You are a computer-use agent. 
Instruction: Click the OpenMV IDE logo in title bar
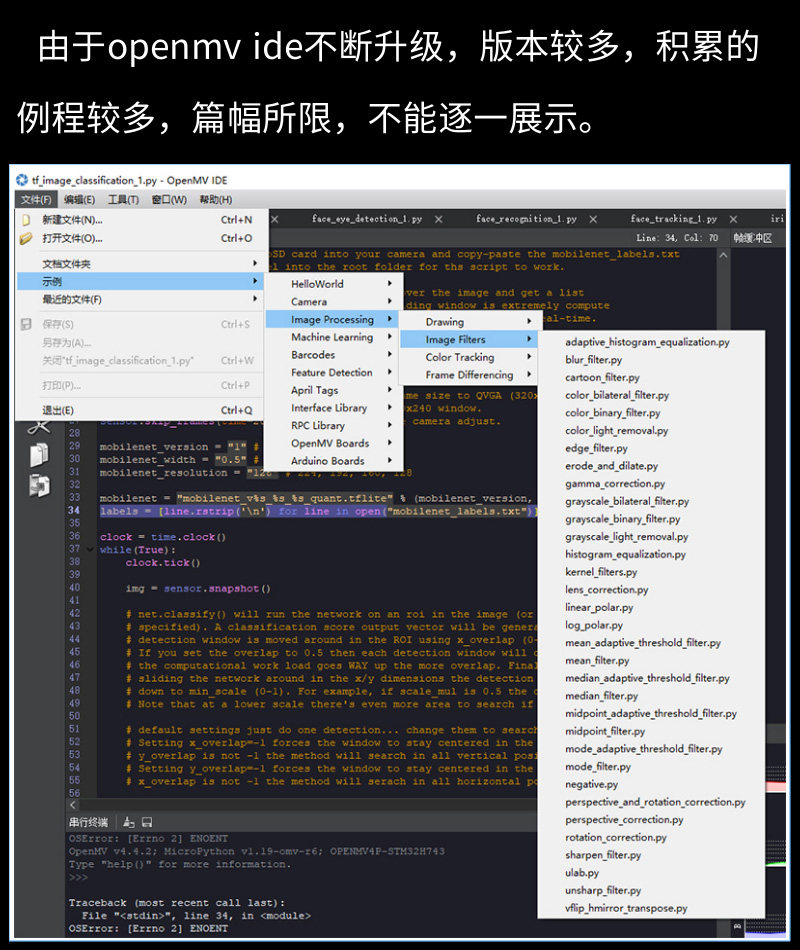click(x=22, y=180)
